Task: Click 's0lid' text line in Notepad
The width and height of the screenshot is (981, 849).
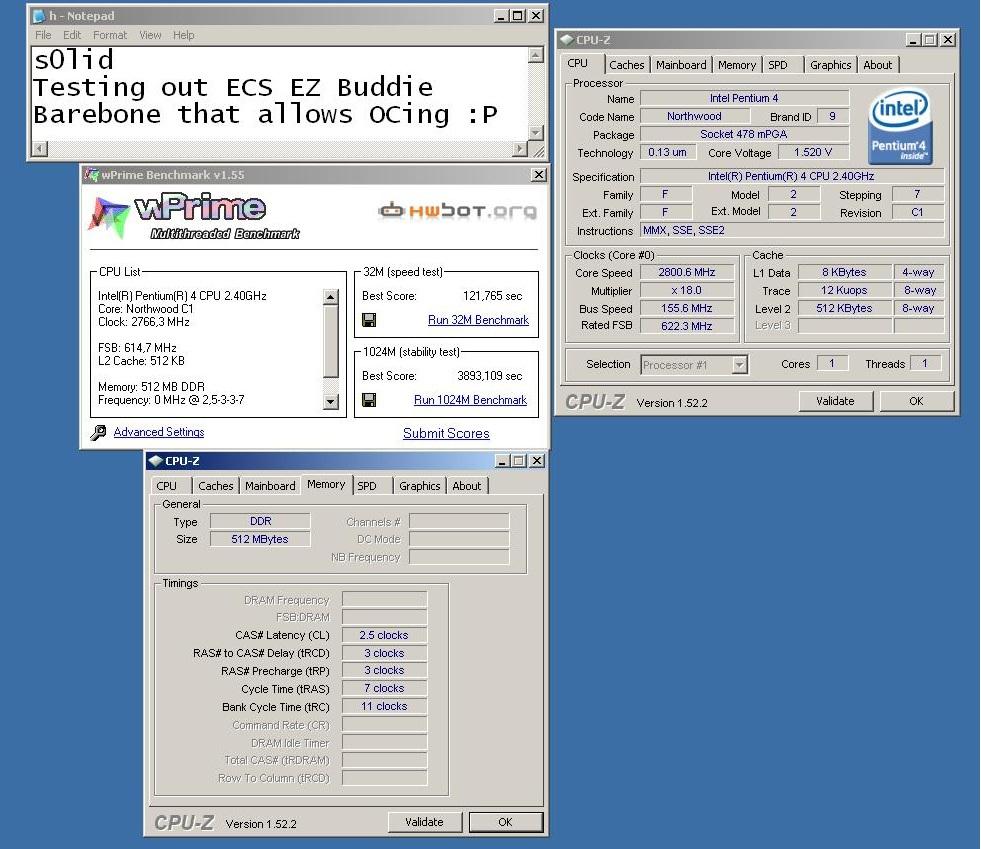Action: (74, 60)
